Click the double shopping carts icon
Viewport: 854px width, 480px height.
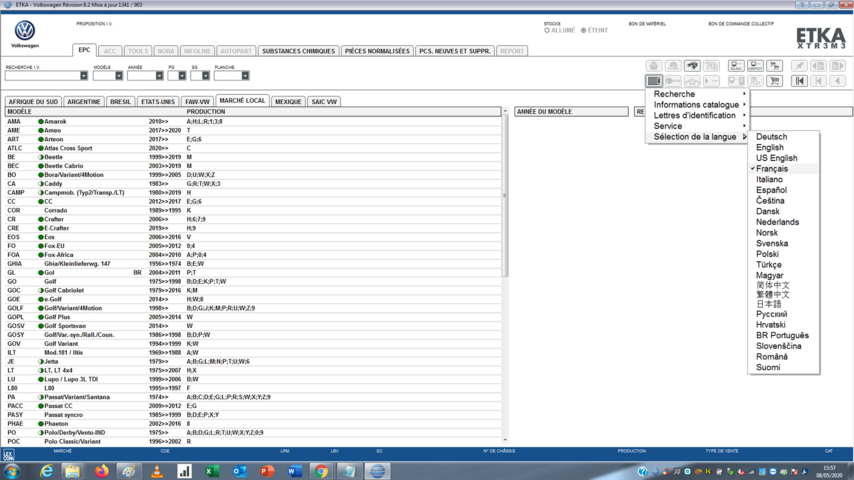(x=774, y=66)
